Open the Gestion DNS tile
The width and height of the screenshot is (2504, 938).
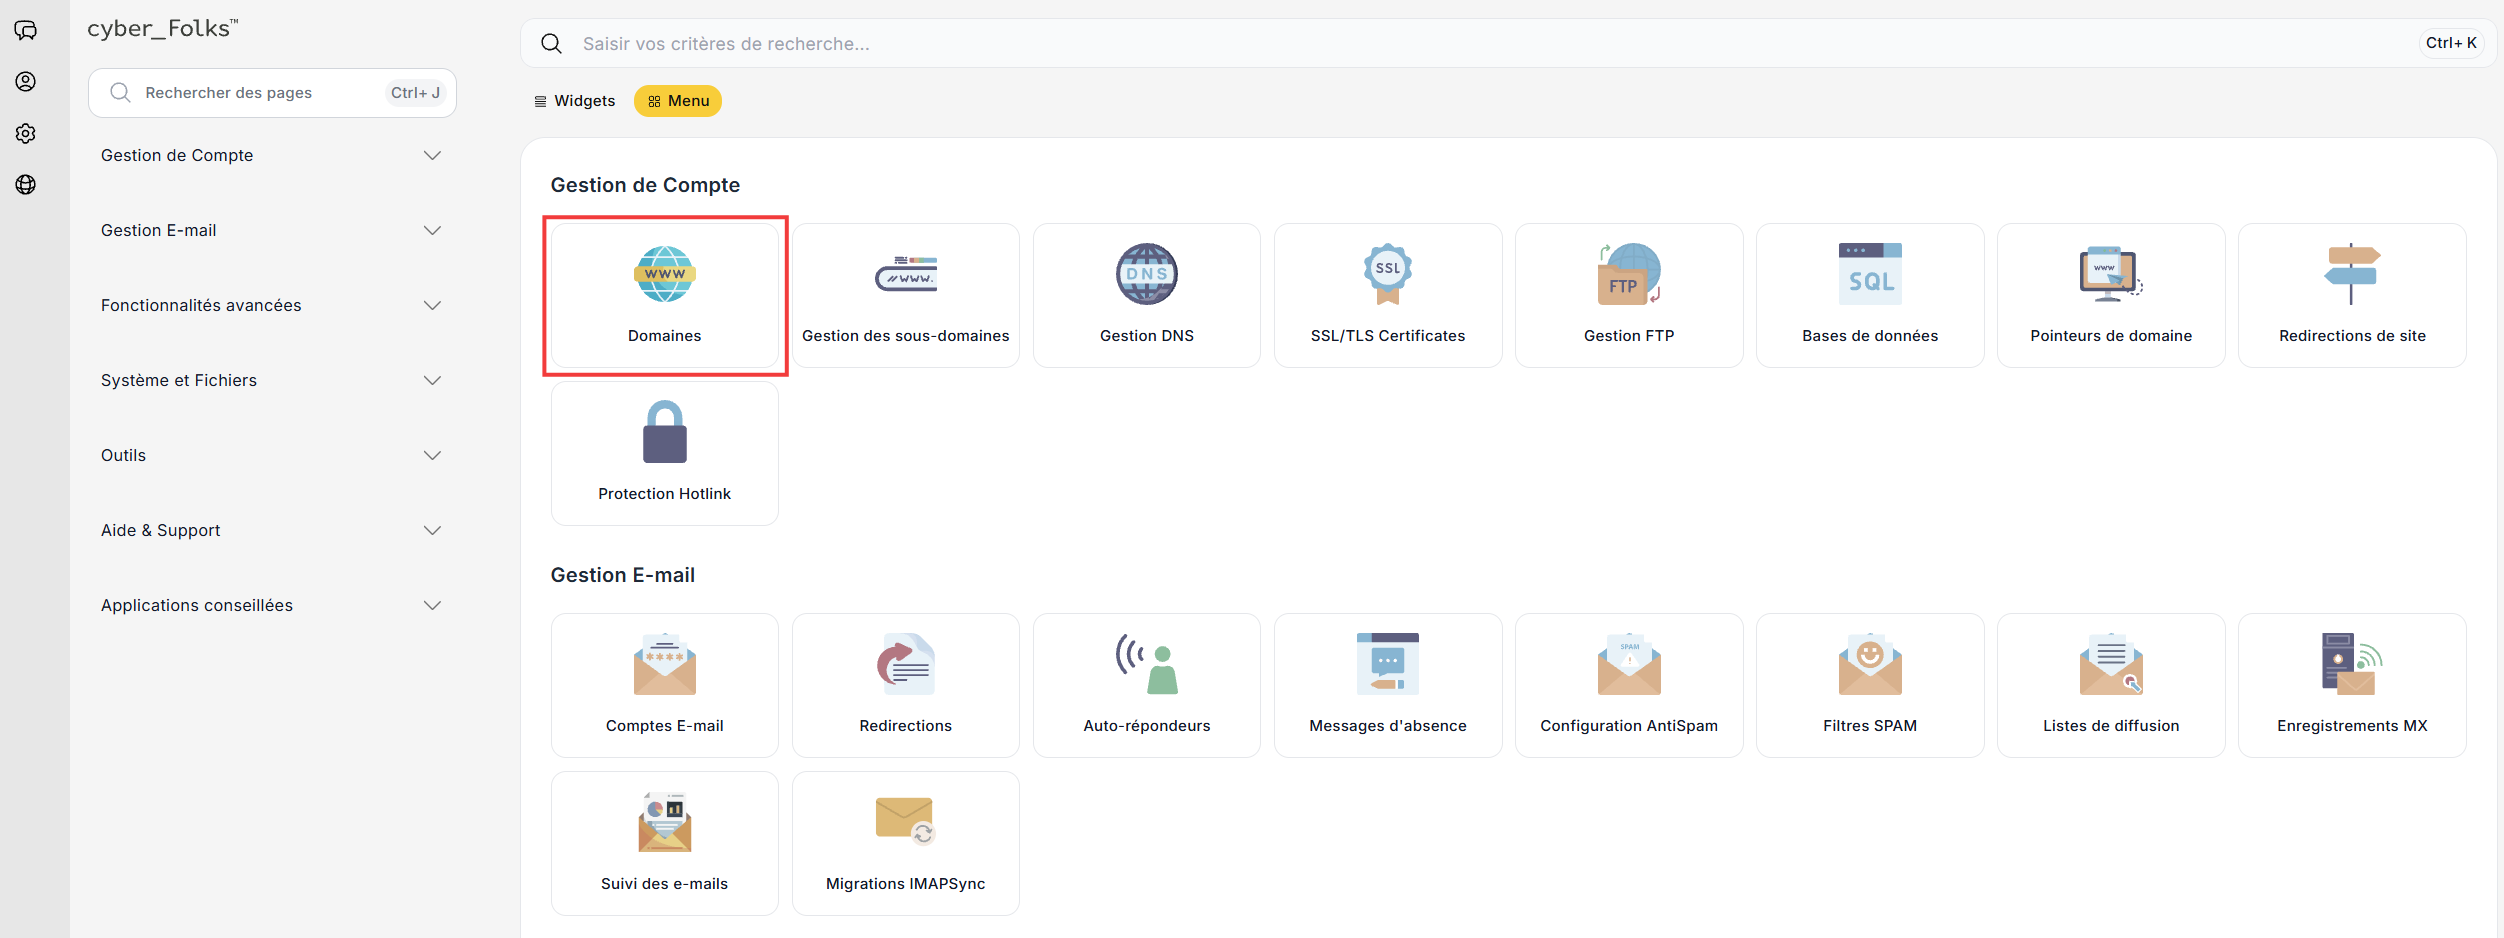1147,296
